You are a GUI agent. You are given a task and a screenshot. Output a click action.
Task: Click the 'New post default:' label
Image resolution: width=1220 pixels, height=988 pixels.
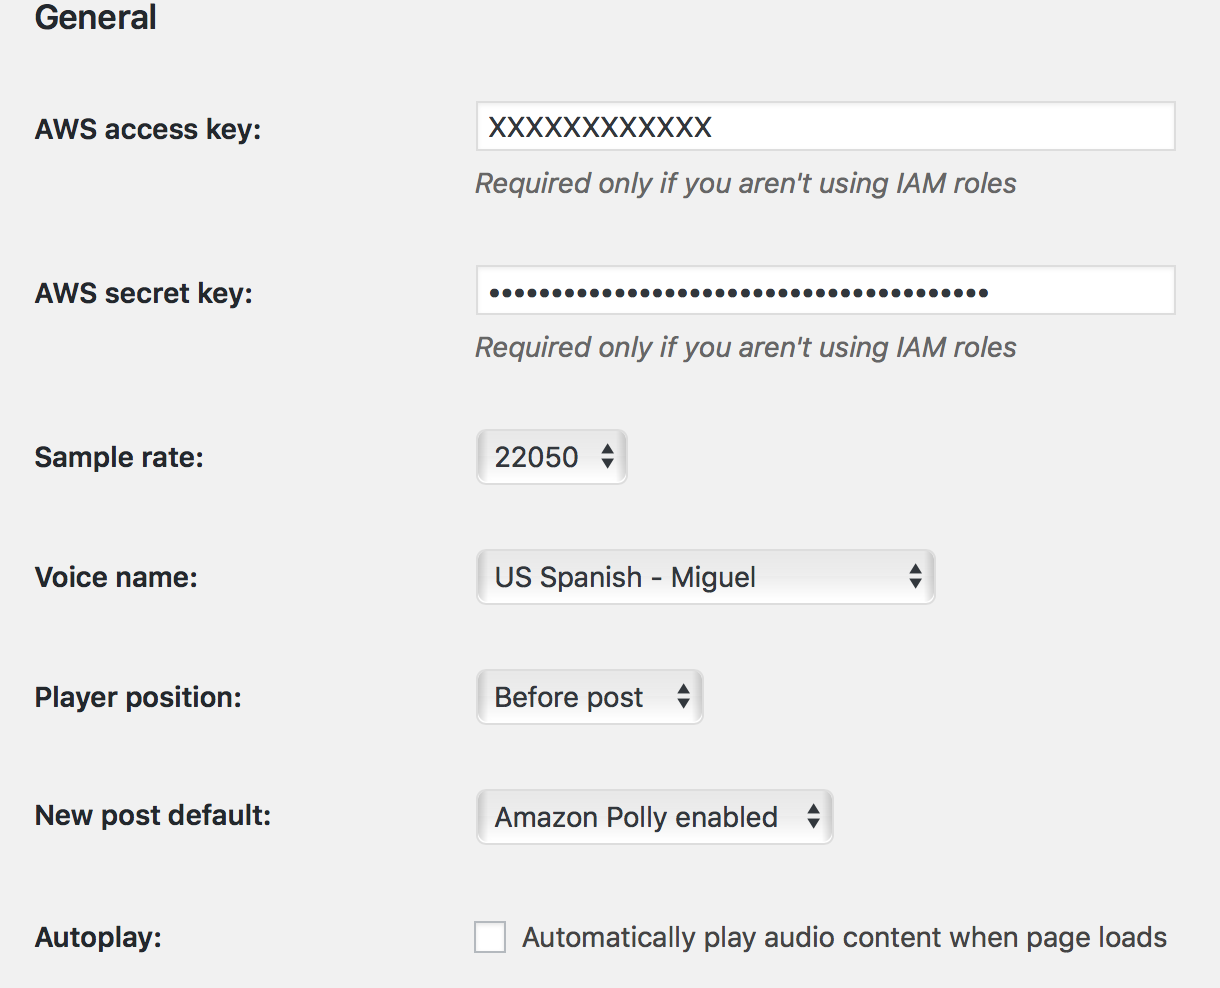click(x=153, y=815)
